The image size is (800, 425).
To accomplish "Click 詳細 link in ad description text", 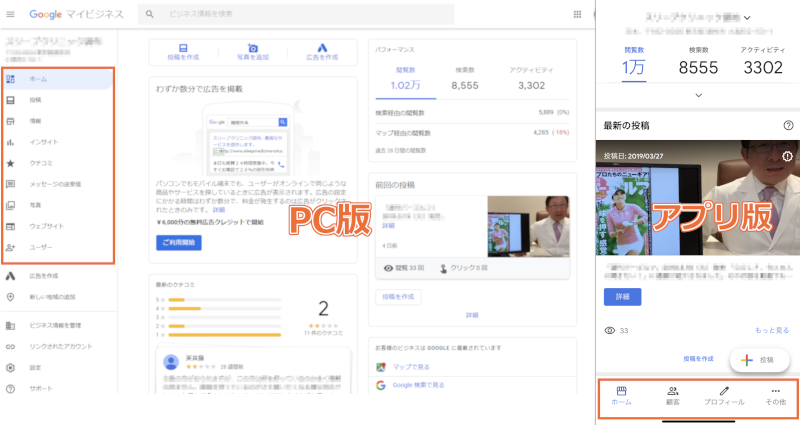I will coord(218,210).
